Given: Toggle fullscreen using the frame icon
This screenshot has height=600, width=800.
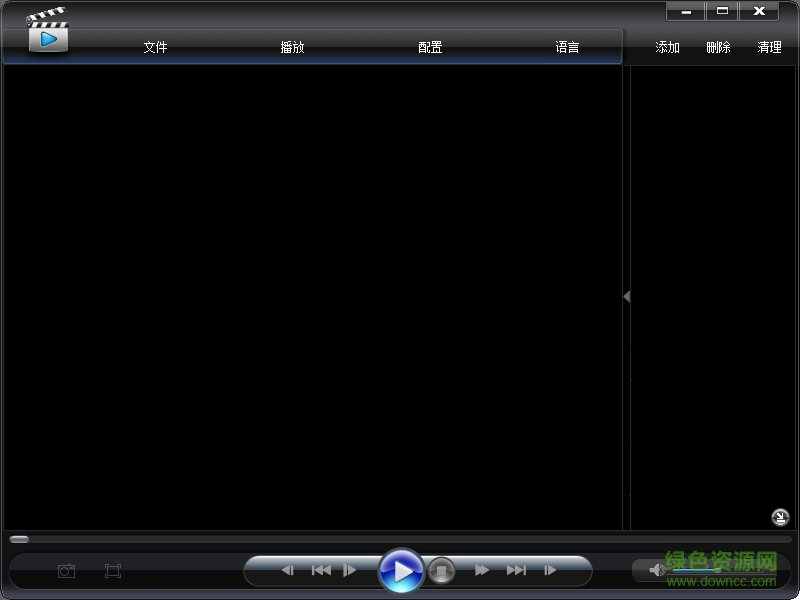Looking at the screenshot, I should click(x=112, y=570).
